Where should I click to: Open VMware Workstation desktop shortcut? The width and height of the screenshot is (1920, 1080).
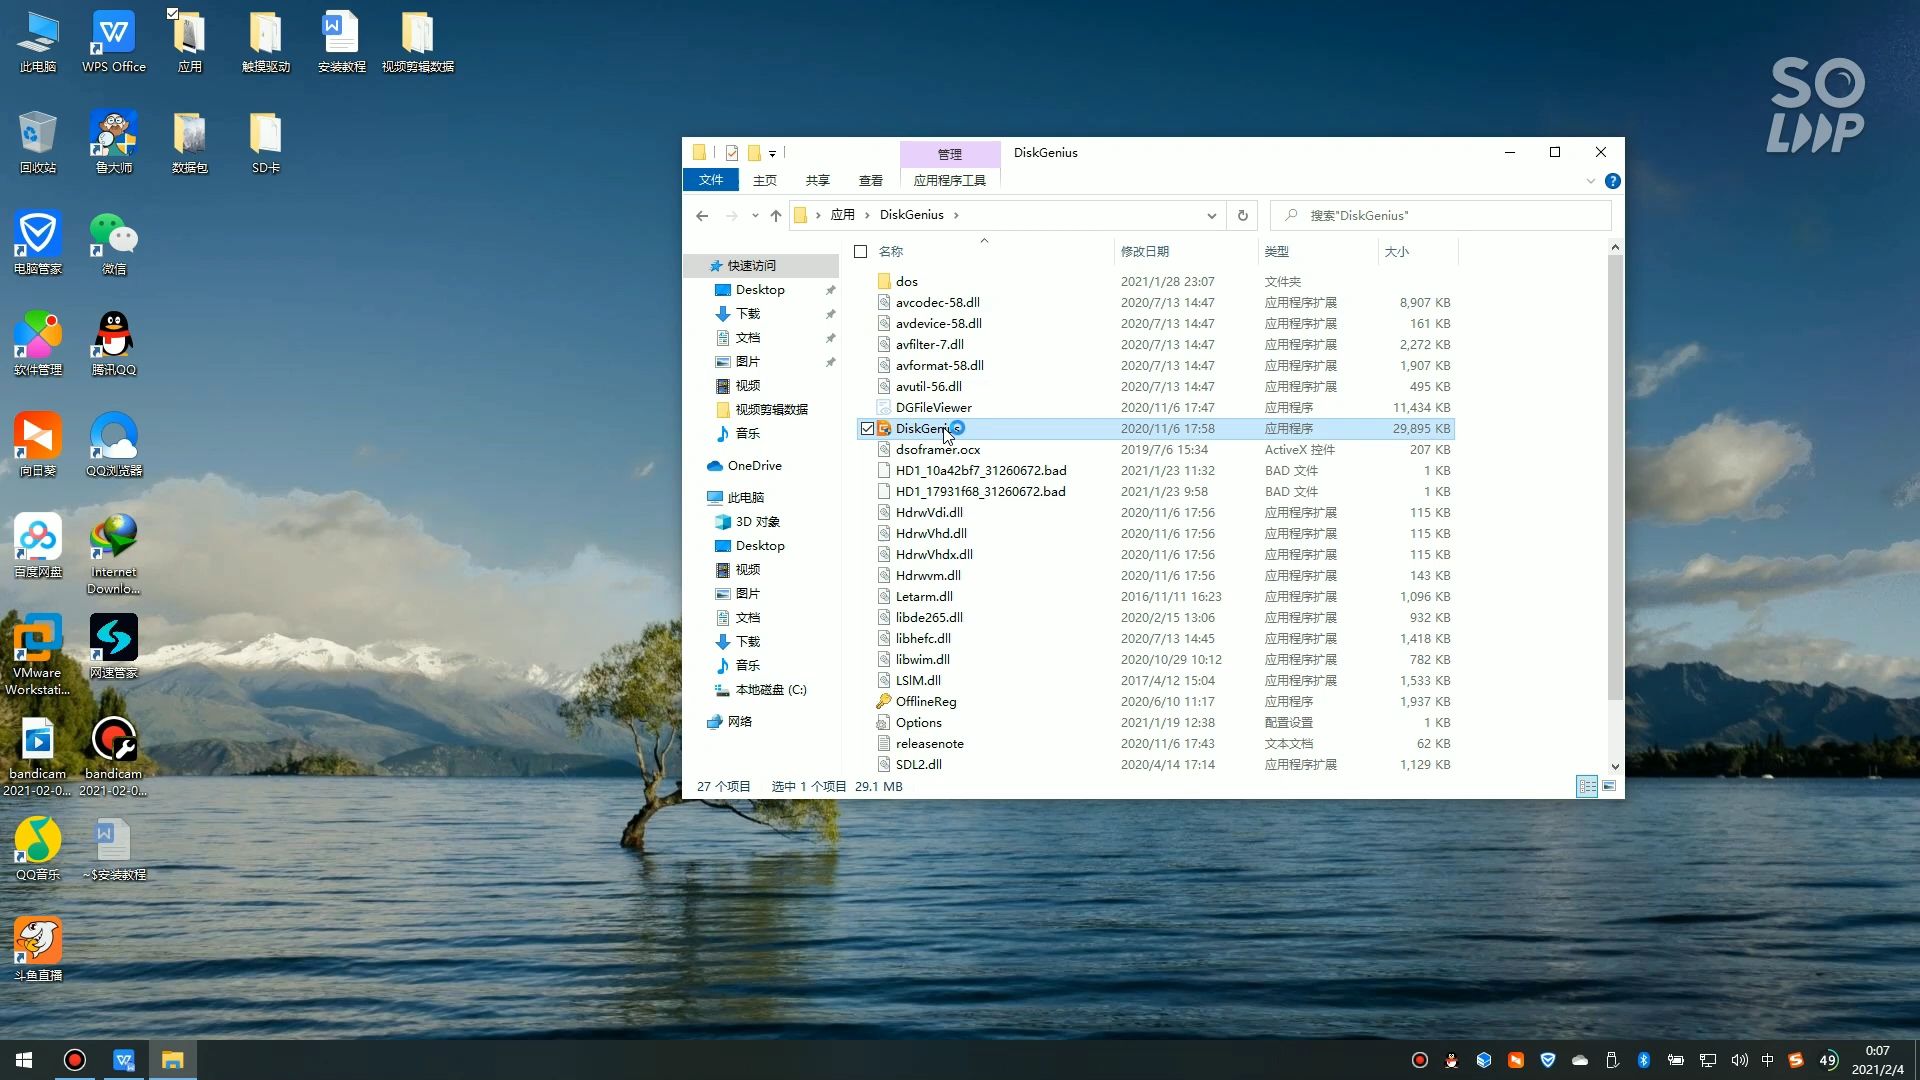click(38, 655)
